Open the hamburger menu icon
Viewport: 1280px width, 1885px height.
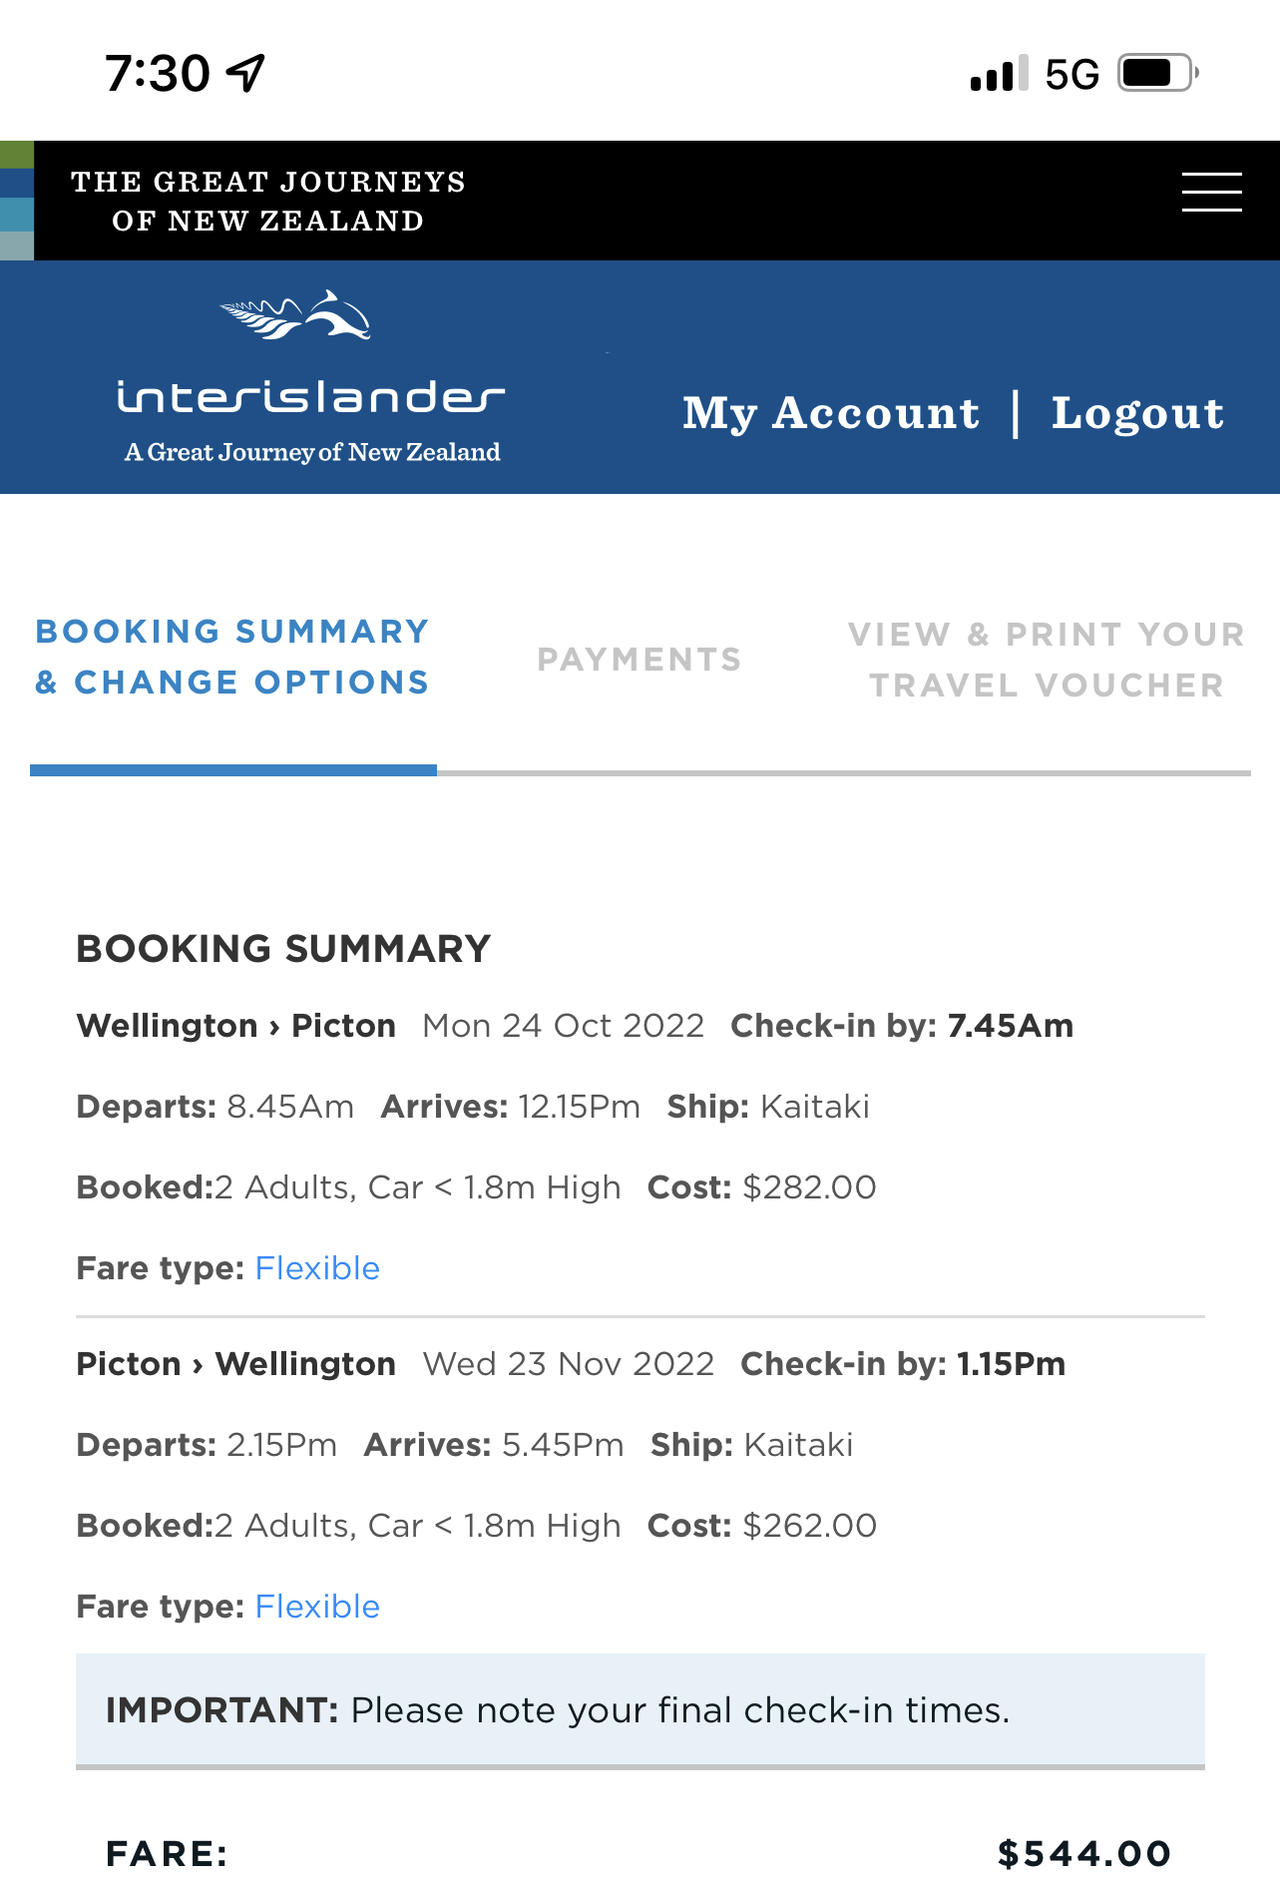(x=1211, y=191)
